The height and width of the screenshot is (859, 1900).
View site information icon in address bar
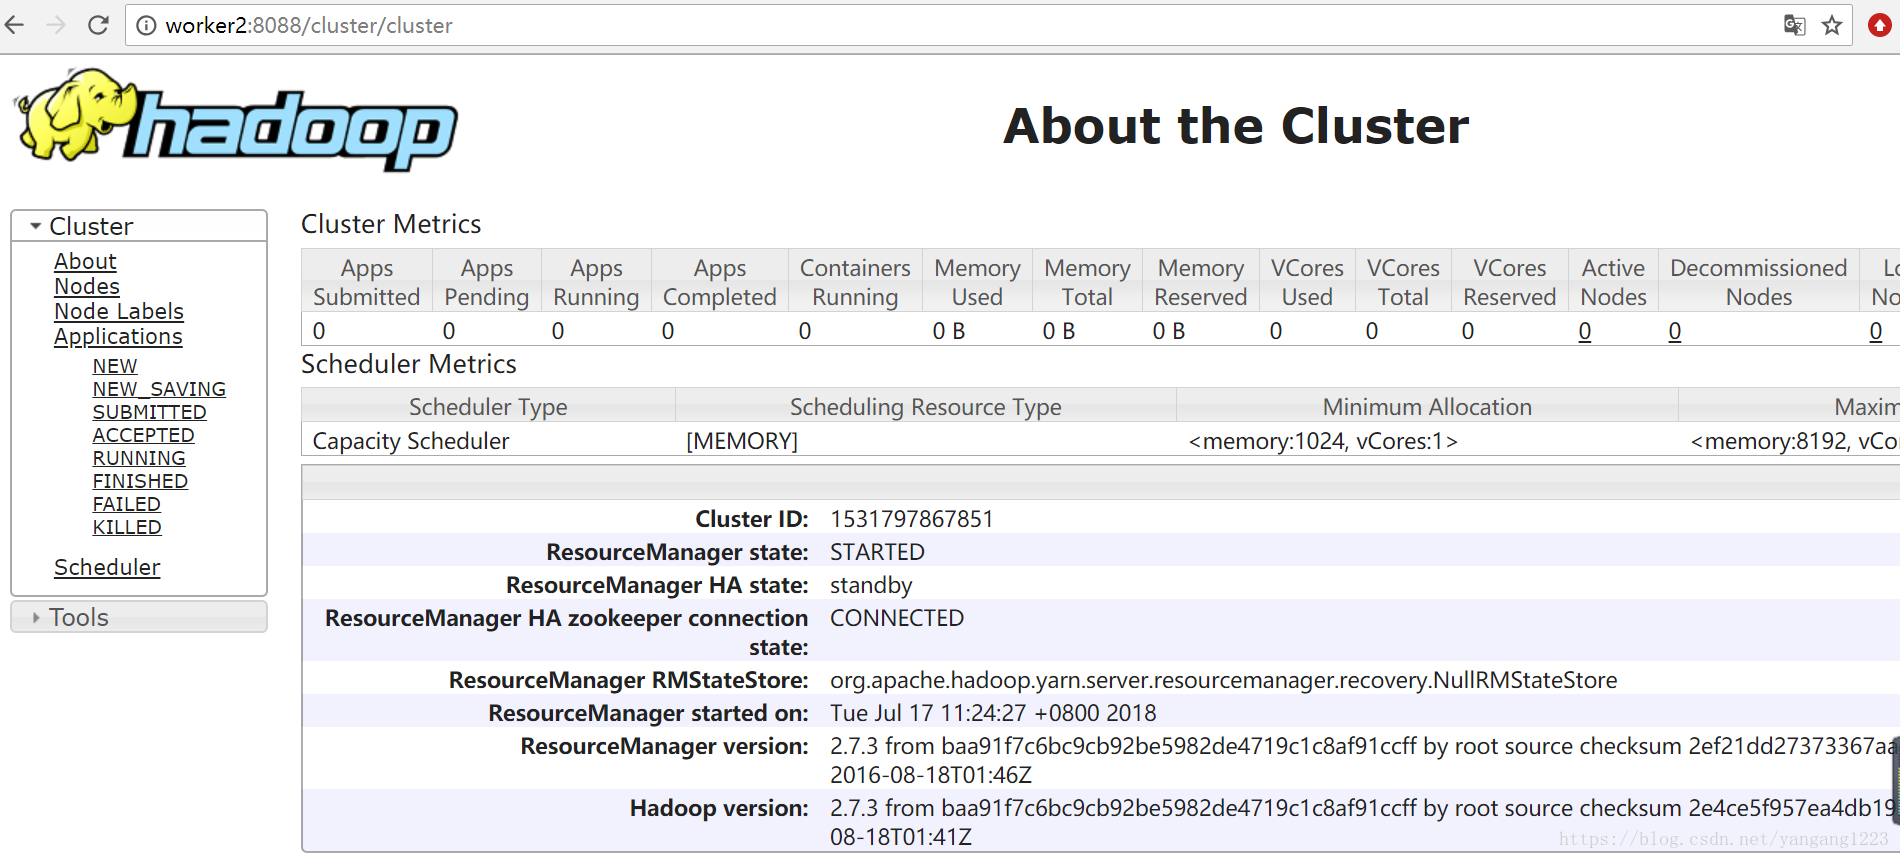click(146, 25)
